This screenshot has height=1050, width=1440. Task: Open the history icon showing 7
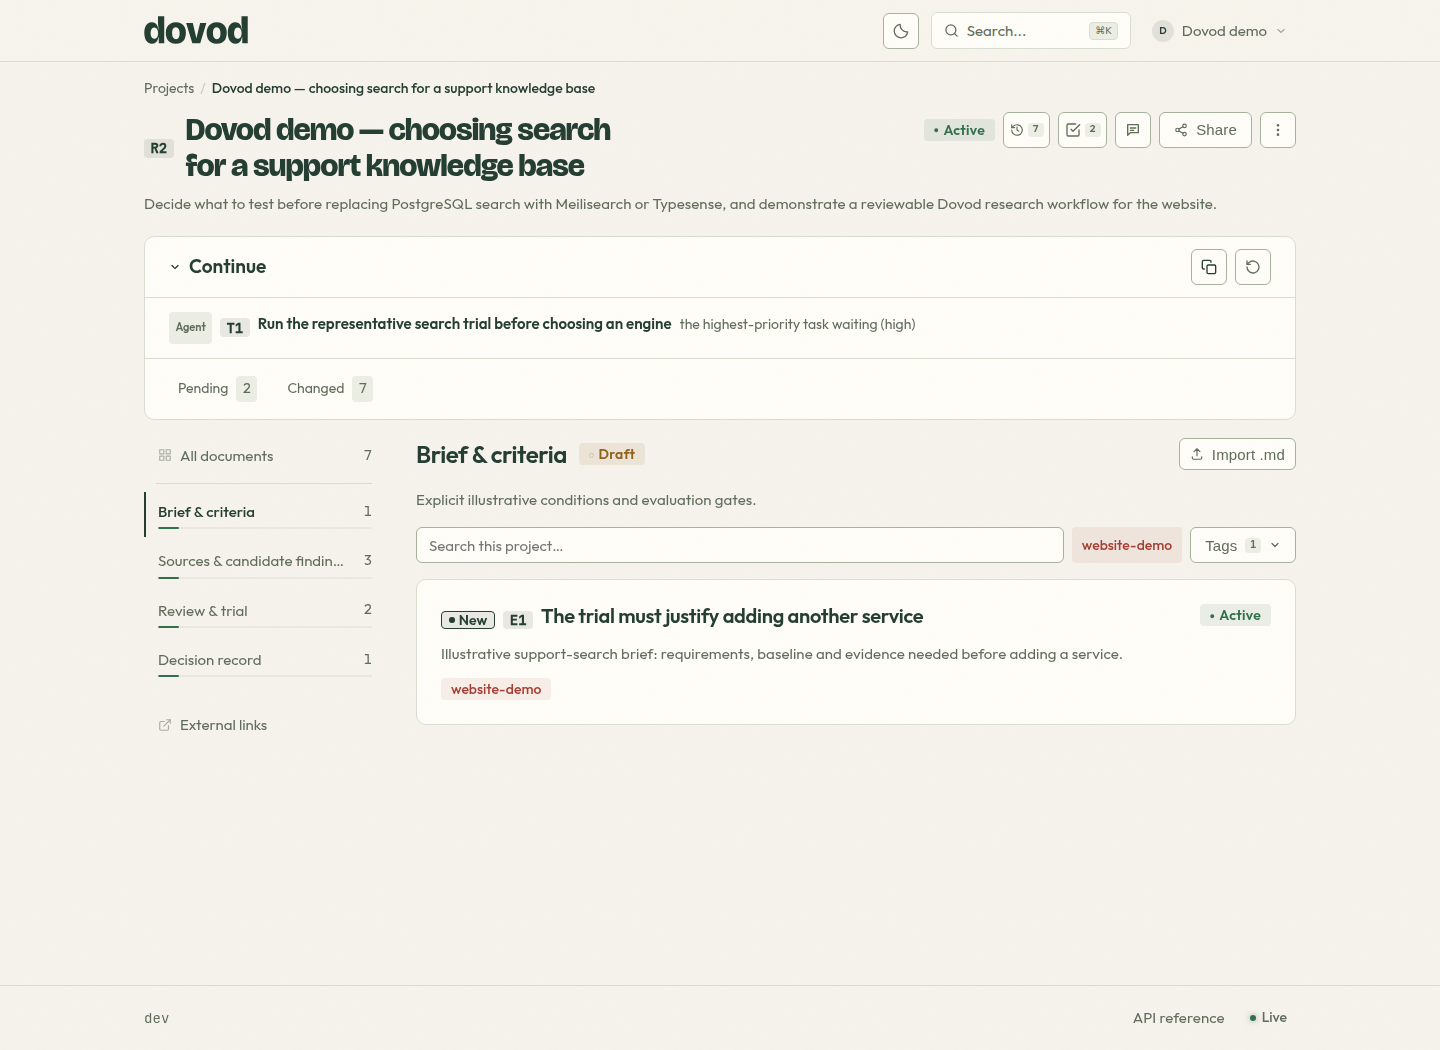pos(1026,130)
